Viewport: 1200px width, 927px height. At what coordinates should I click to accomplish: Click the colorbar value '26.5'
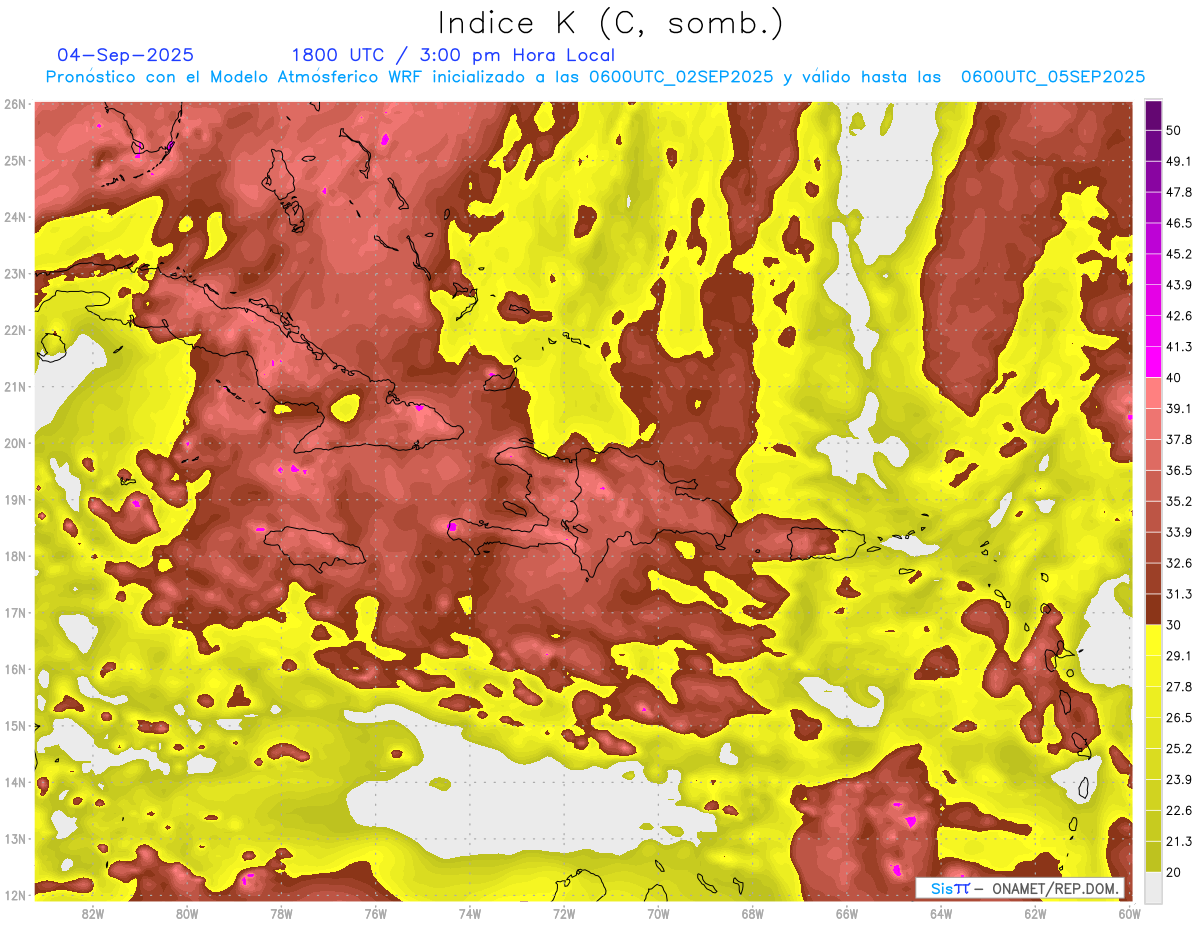(x=1179, y=718)
